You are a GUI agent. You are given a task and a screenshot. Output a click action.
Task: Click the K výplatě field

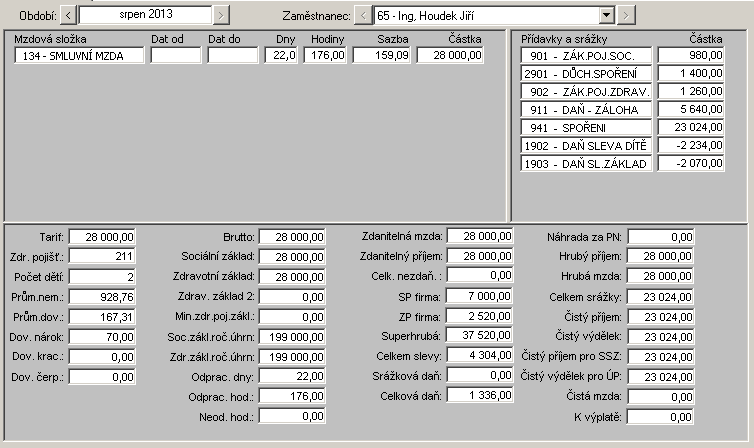[x=661, y=417]
